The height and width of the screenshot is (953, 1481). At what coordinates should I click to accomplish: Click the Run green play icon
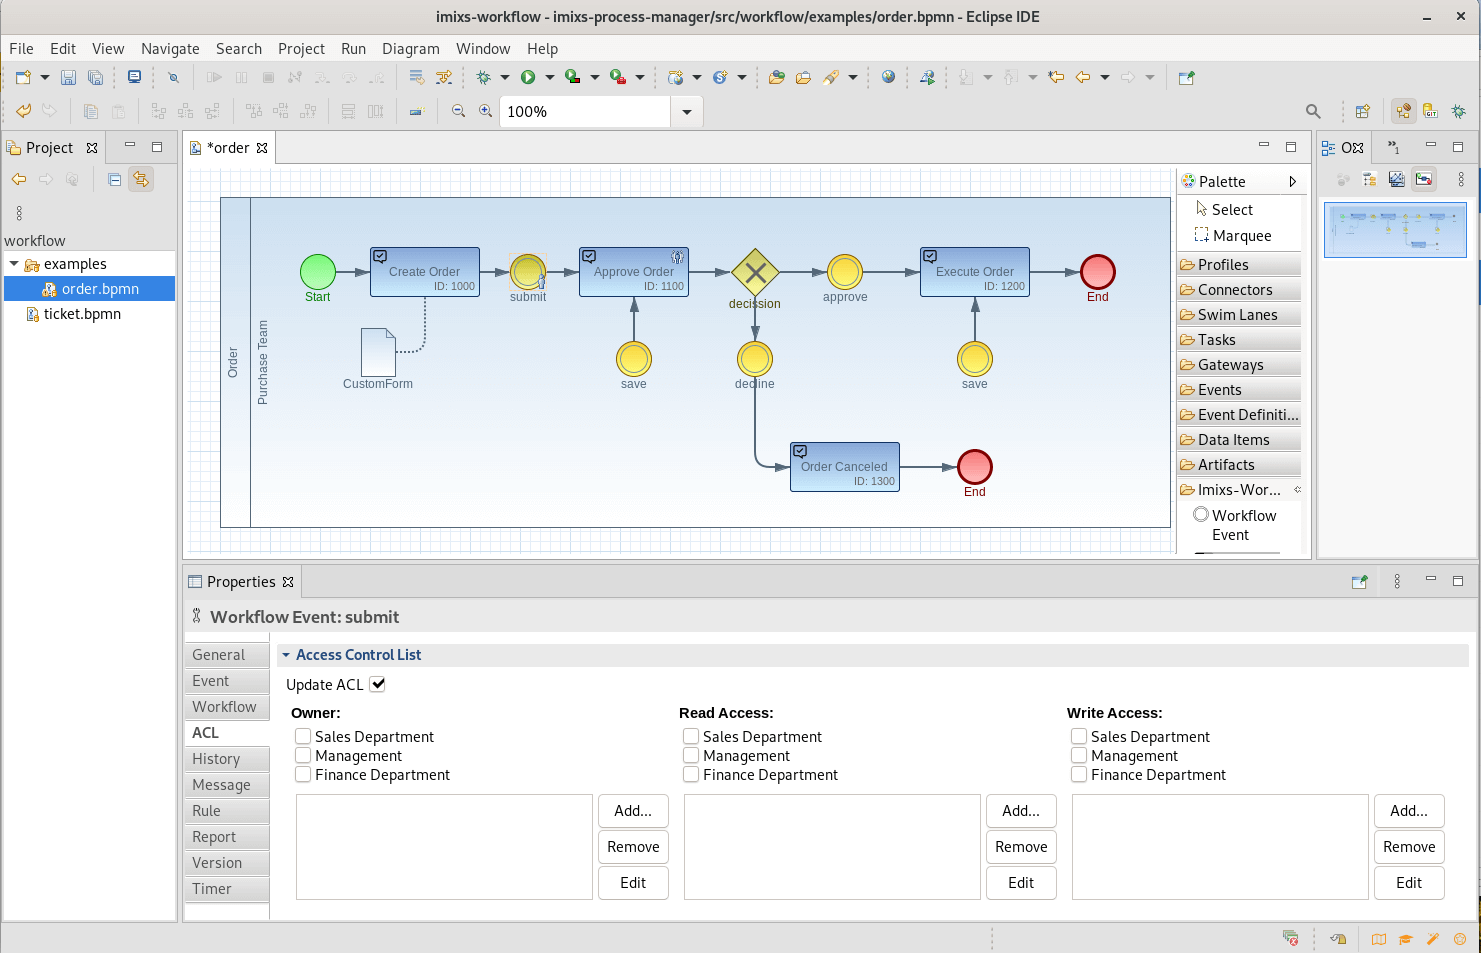coord(530,77)
